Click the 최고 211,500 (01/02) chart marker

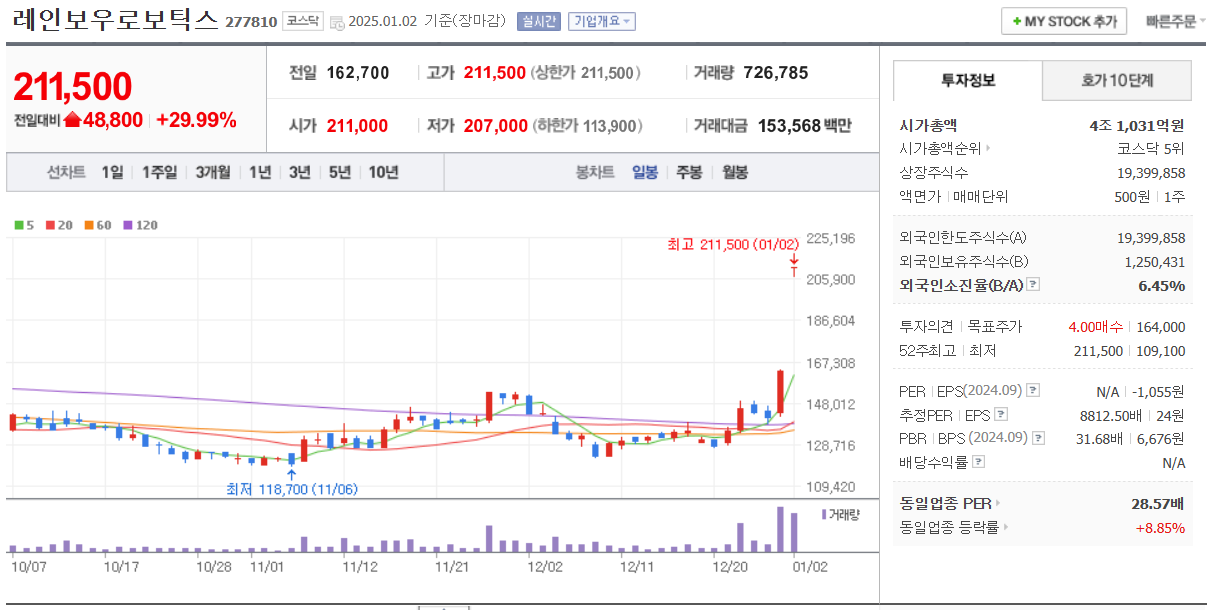click(x=733, y=244)
